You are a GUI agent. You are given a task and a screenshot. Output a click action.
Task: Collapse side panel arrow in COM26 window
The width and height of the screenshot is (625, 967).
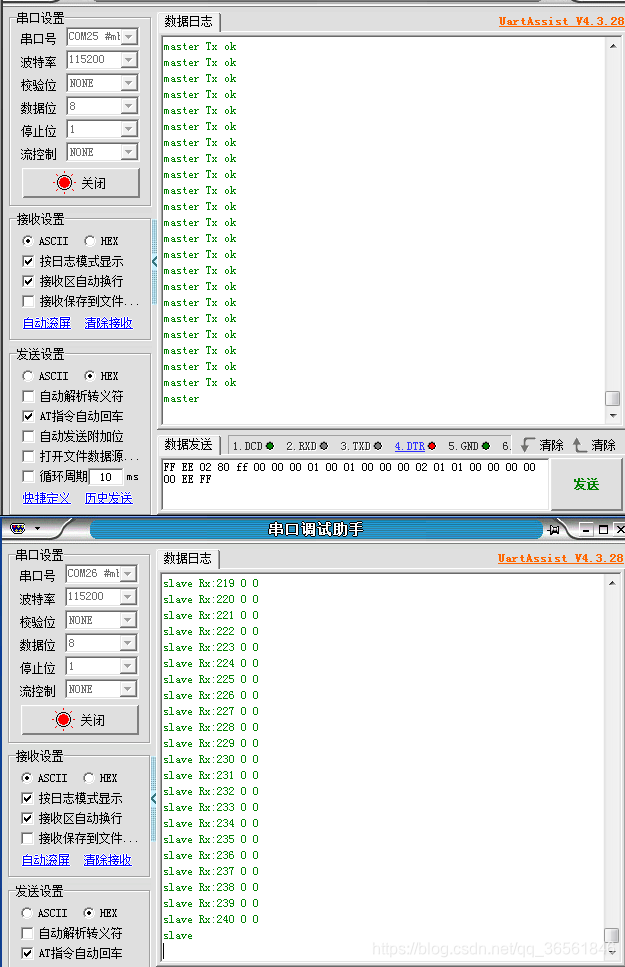pos(154,798)
